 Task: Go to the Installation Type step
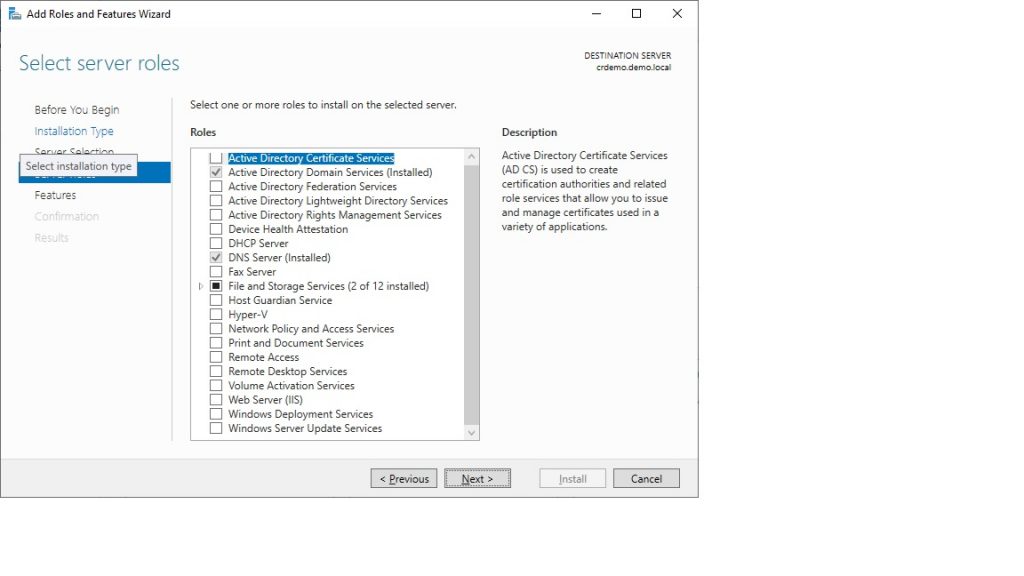pos(74,131)
